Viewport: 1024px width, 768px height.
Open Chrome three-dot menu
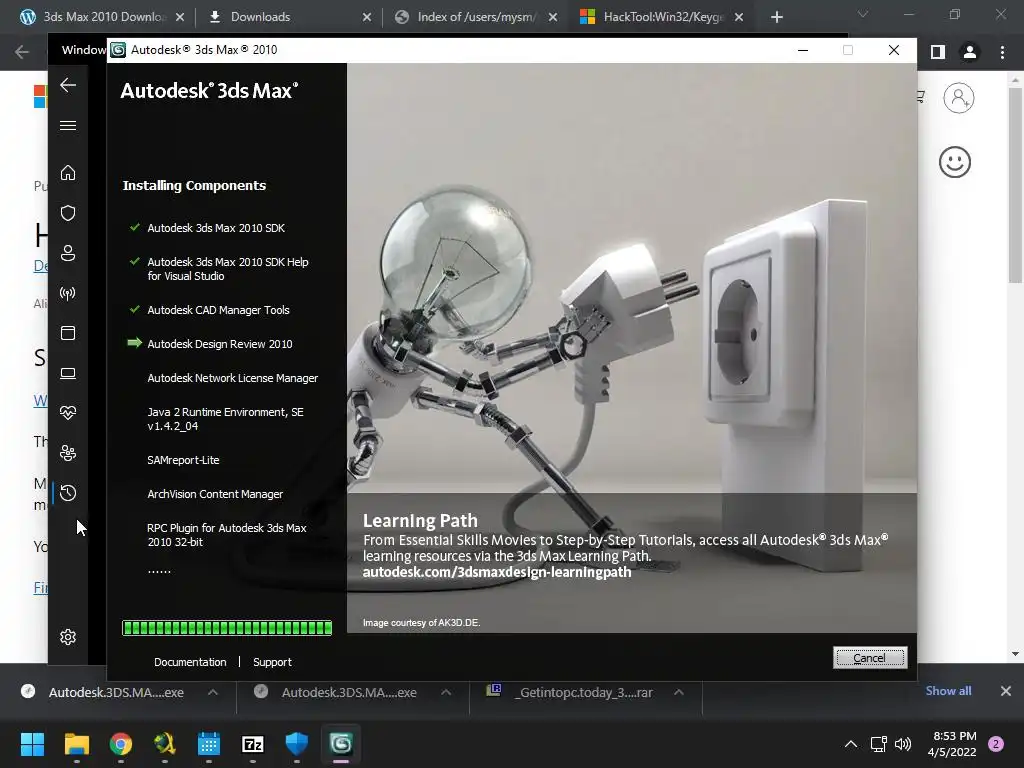point(1002,52)
